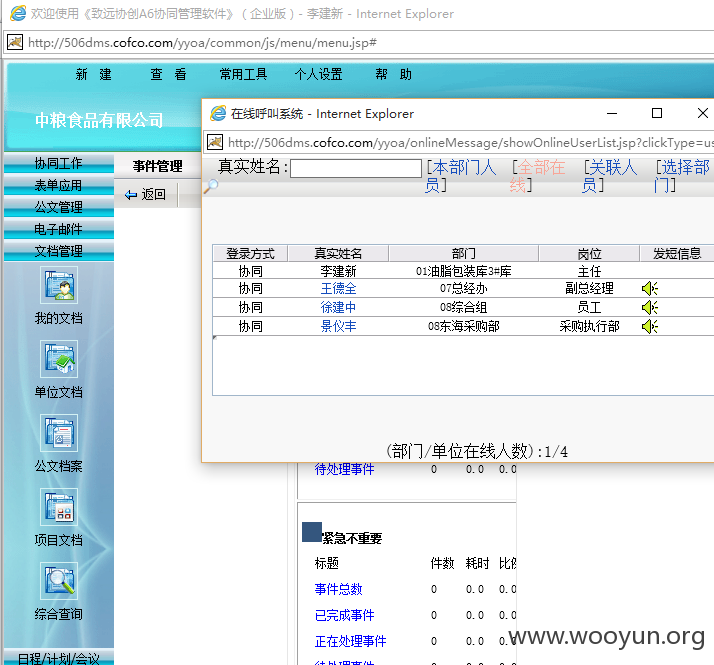The width and height of the screenshot is (714, 665).
Task: Minimize the 在线呼叫系统 popup window
Action: 612,113
